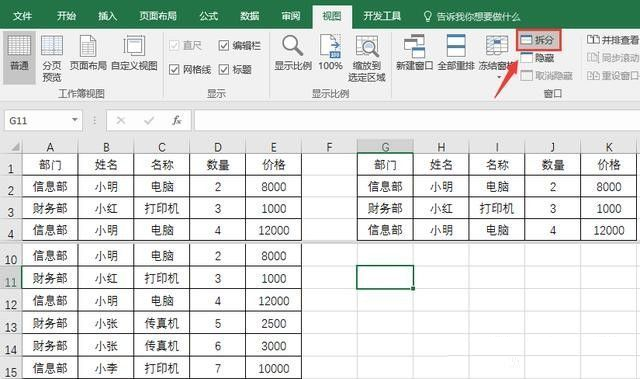640x379 pixels.
Task: Open the Page Layout (页面布局) ribbon tab
Action: pos(158,16)
